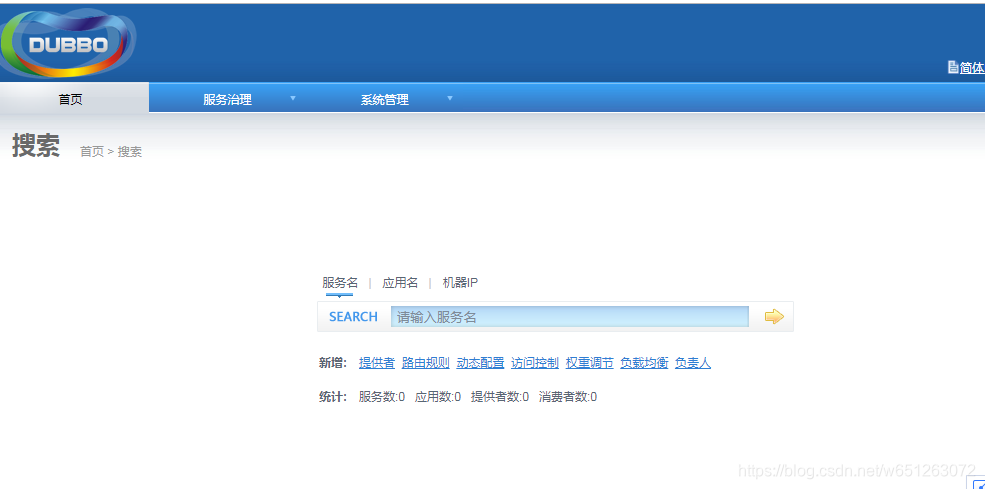Expand the 服务治理 dropdown arrow
This screenshot has width=985, height=489.
293,98
